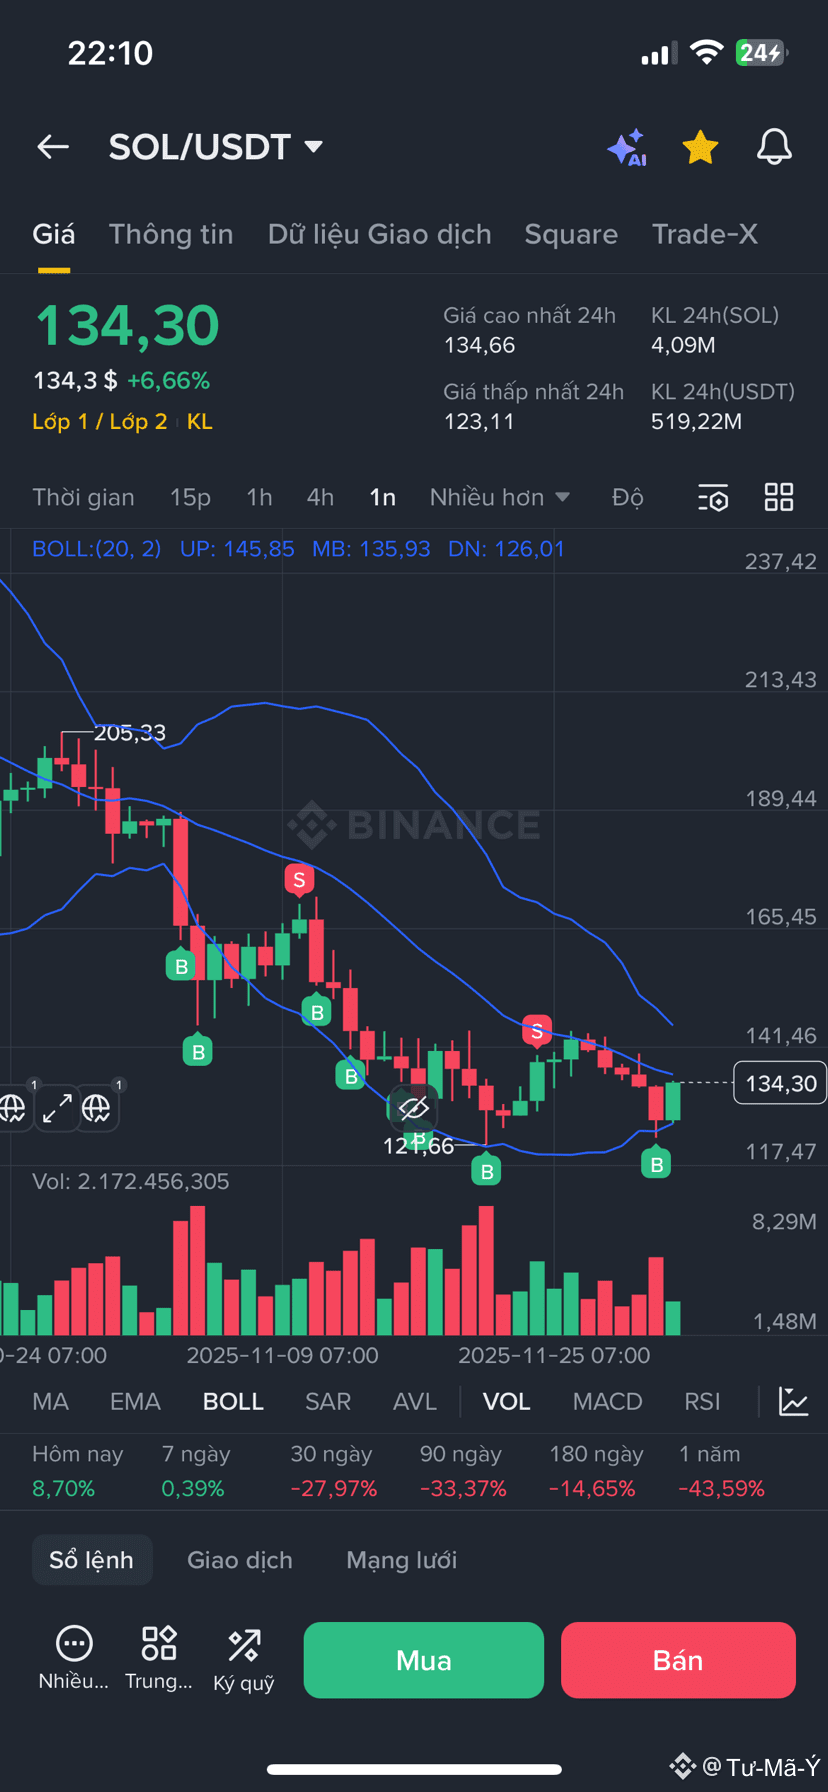Click the 1 năm -43,59% performance
Image resolution: width=828 pixels, height=1792 pixels.
click(722, 1471)
